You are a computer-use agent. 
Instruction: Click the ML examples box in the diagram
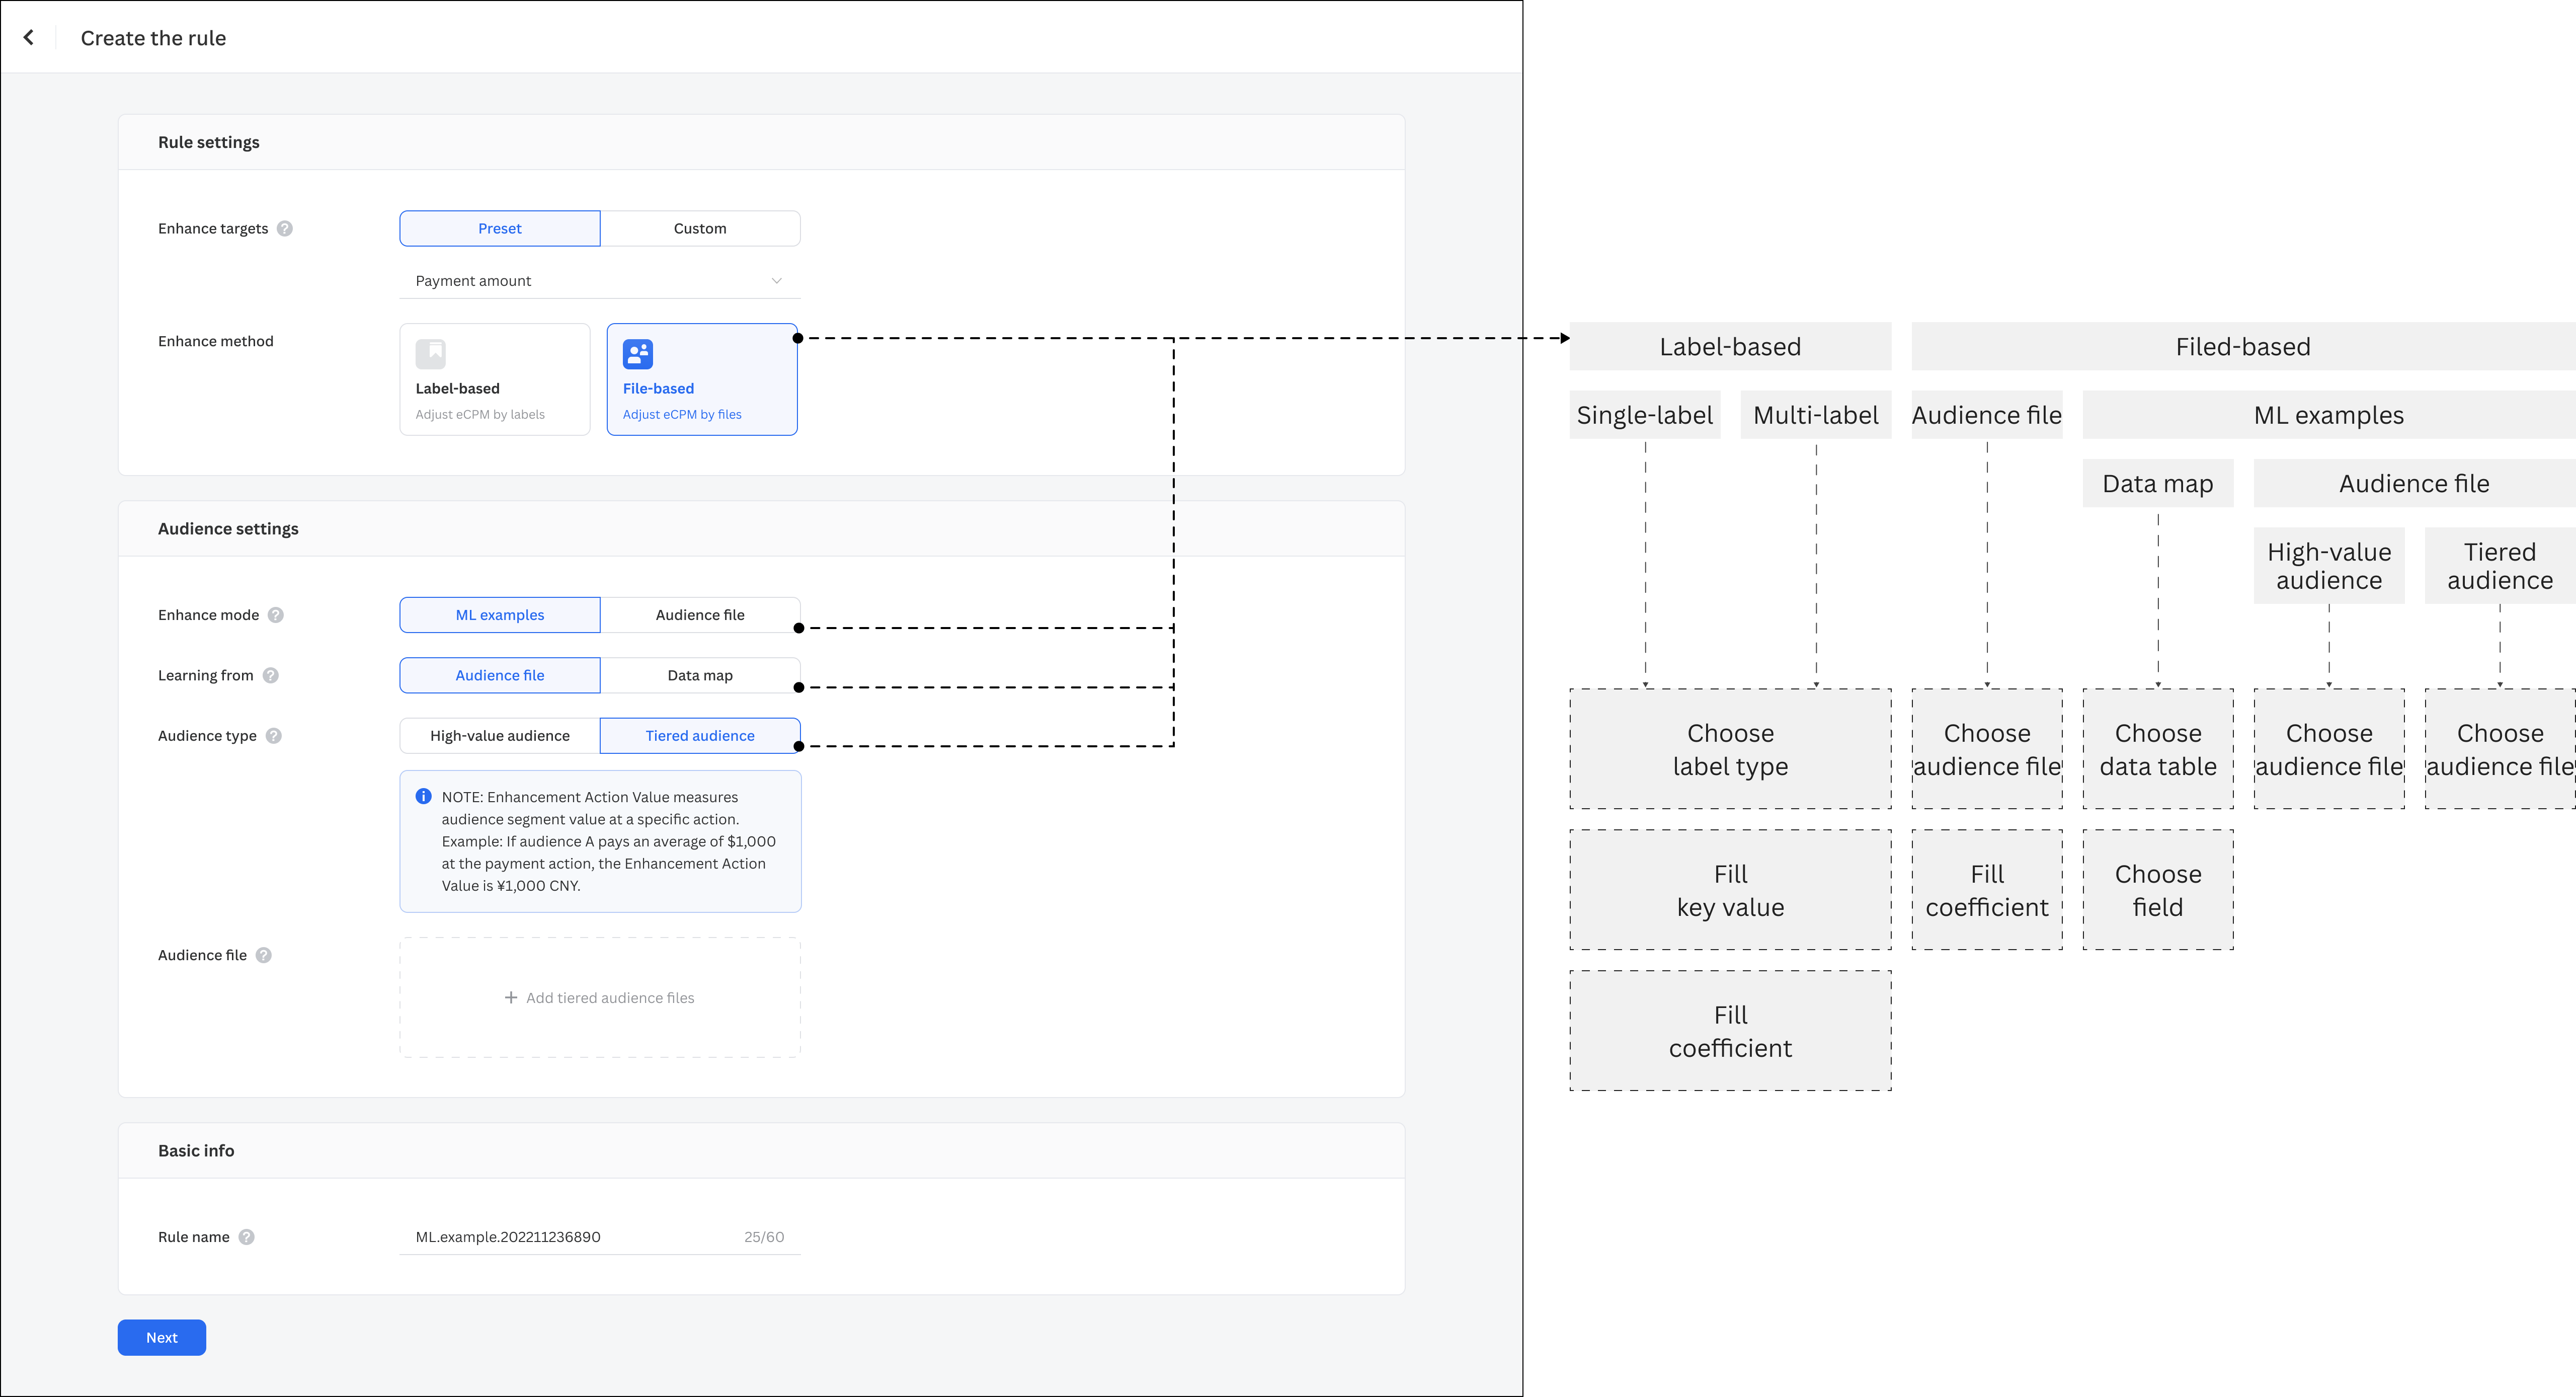[x=2329, y=415]
